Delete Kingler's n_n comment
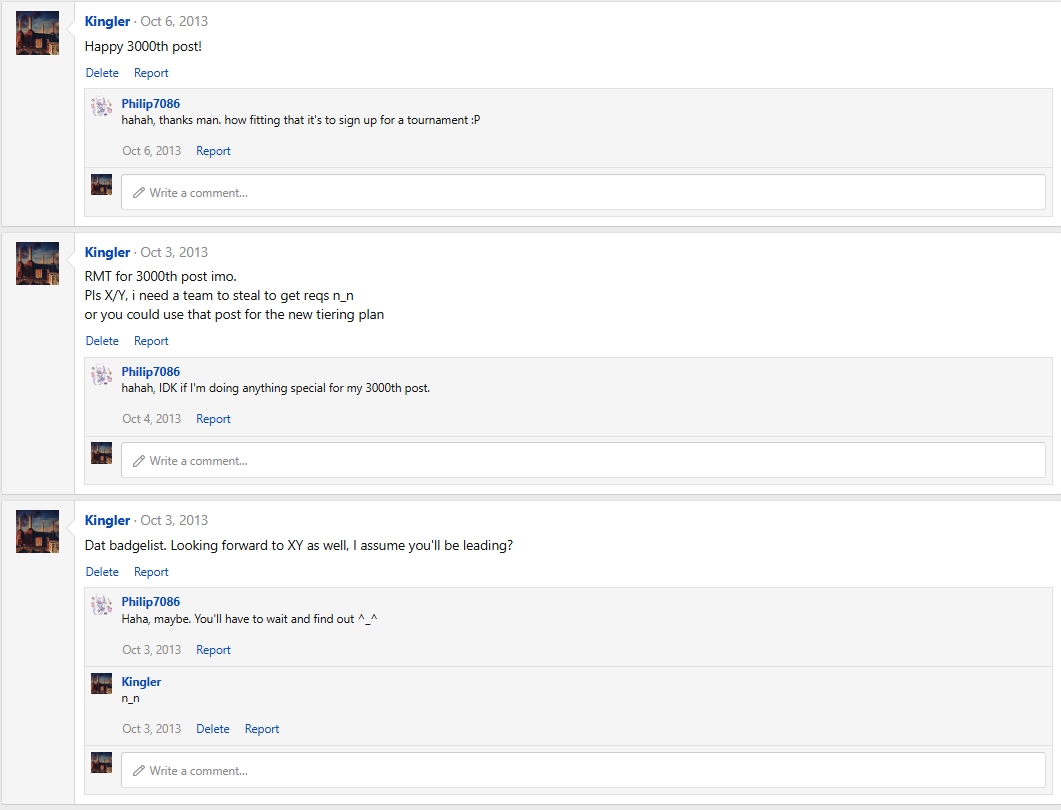The height and width of the screenshot is (810, 1061). [212, 729]
